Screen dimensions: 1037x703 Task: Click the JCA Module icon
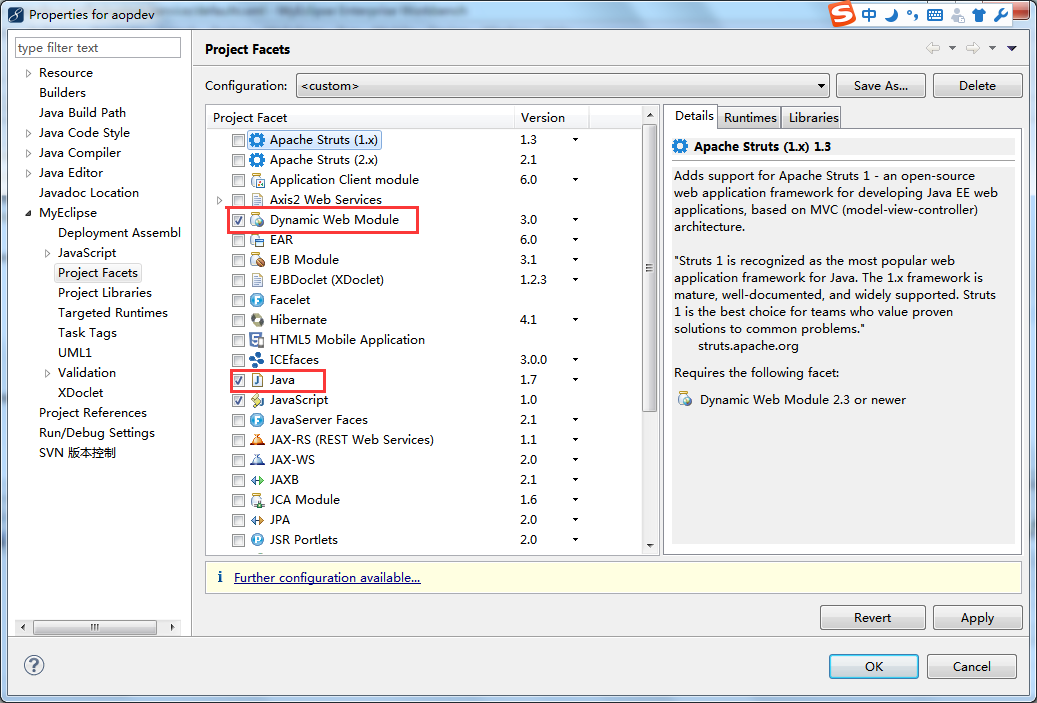tap(257, 500)
